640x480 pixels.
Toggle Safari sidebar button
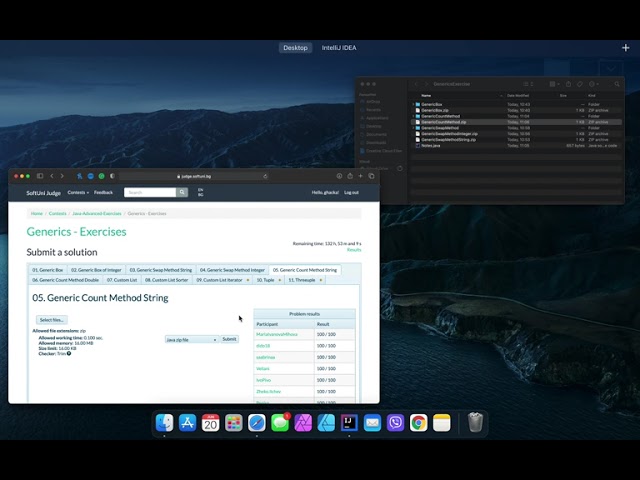(40, 176)
